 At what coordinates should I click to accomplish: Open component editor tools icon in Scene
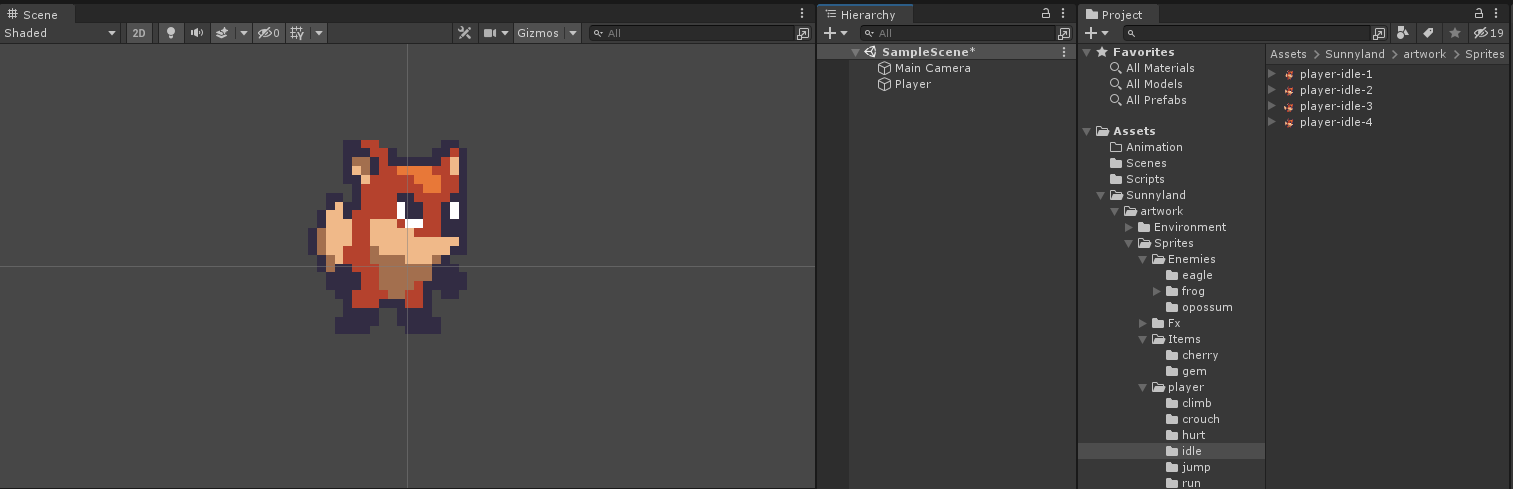(x=464, y=33)
